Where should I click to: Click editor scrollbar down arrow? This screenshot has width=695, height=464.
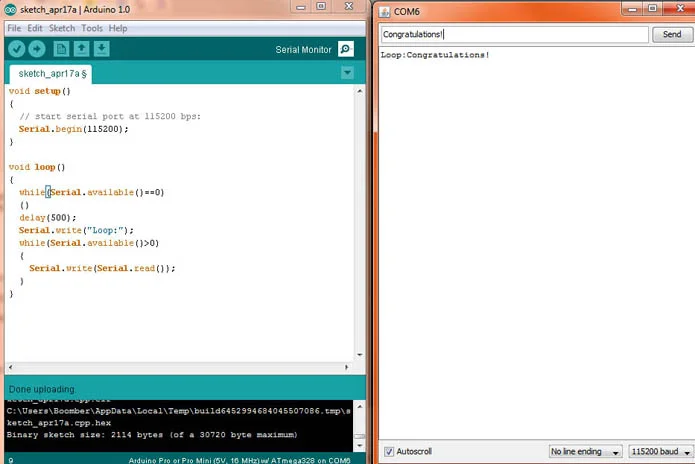coord(359,355)
